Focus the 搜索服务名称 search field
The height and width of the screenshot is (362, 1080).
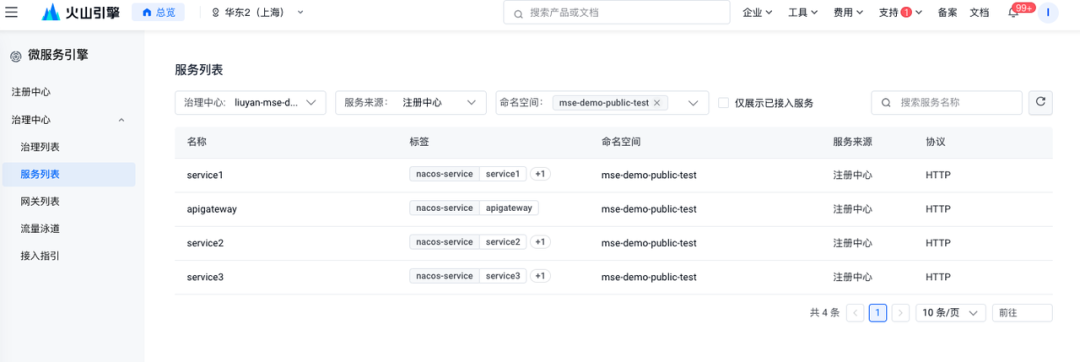tap(947, 103)
